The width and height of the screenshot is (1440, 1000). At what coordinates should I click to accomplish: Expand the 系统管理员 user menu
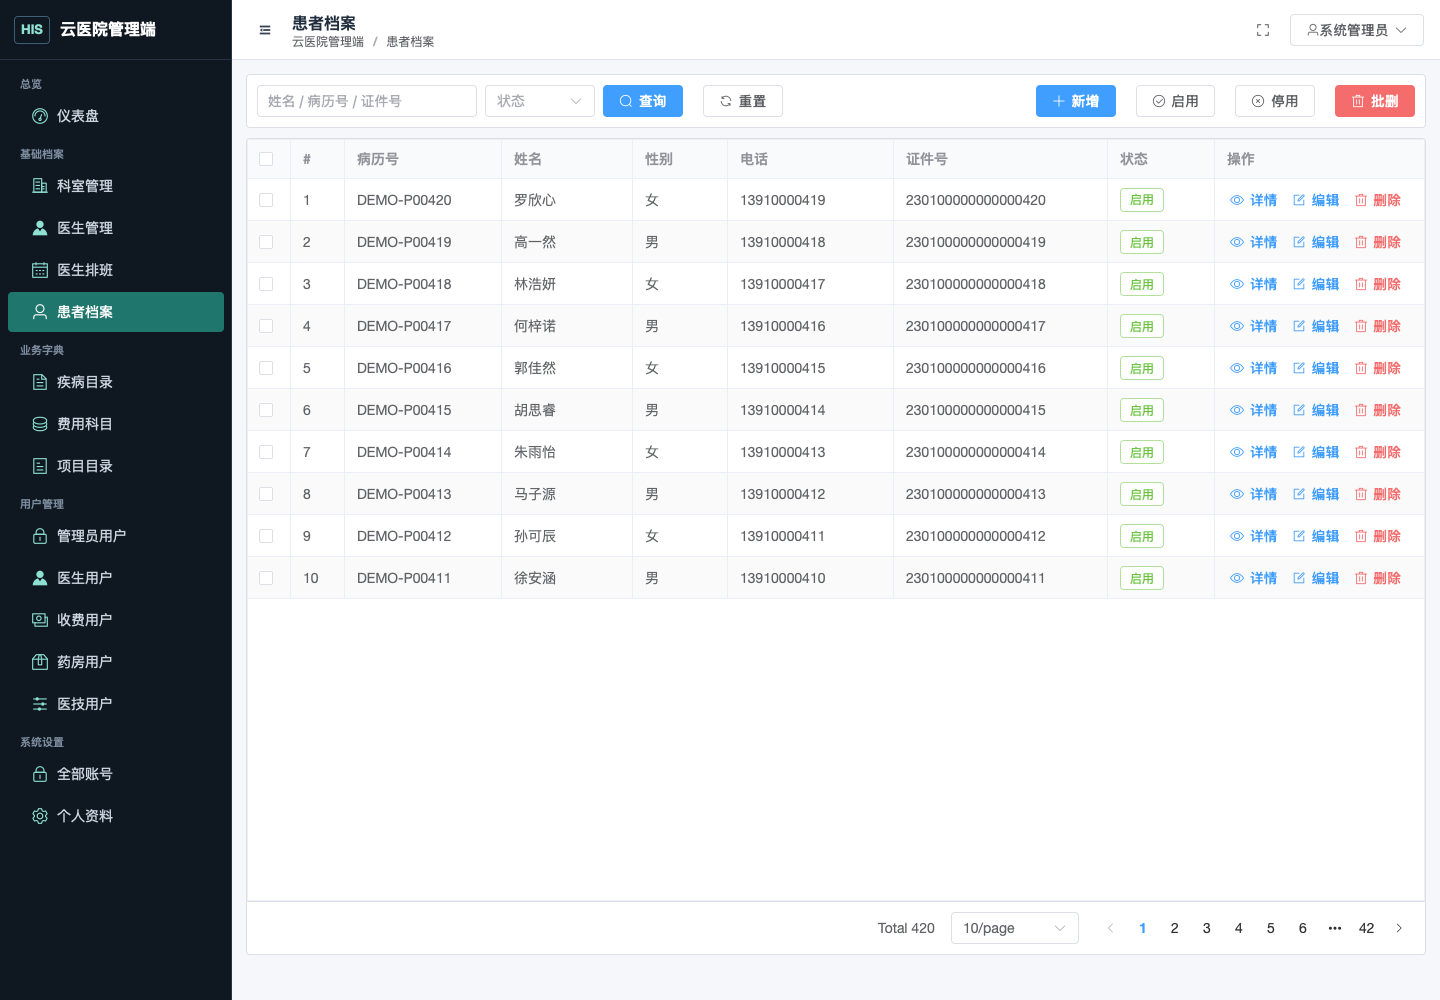point(1357,30)
